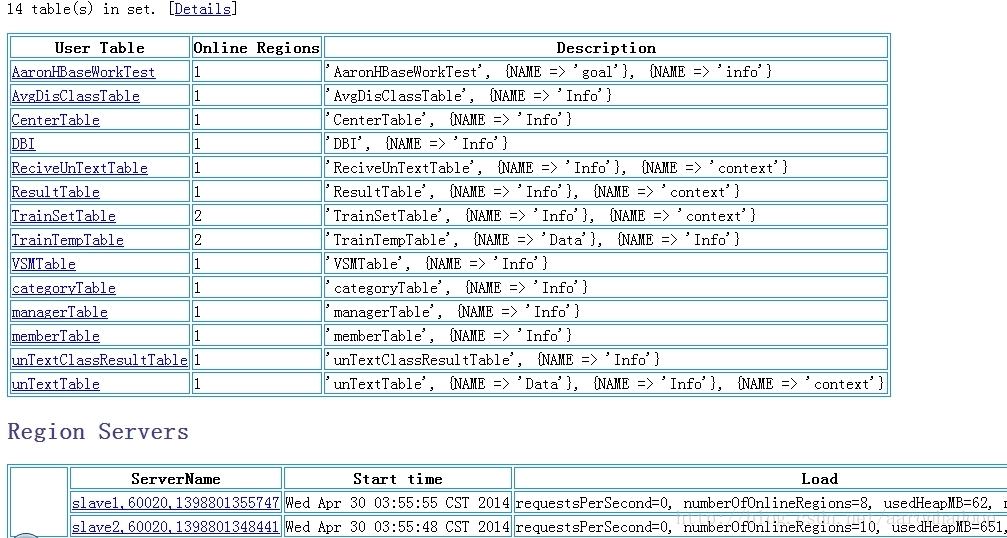Click the categoryTable description cell

(x=606, y=288)
